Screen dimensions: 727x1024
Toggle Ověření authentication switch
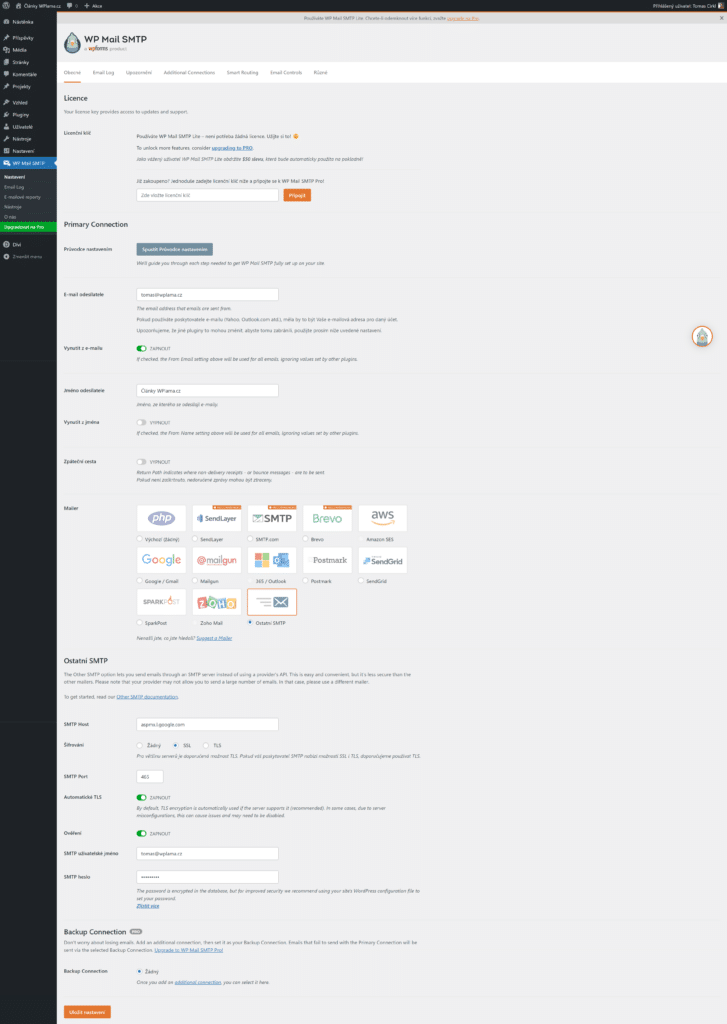coord(141,833)
